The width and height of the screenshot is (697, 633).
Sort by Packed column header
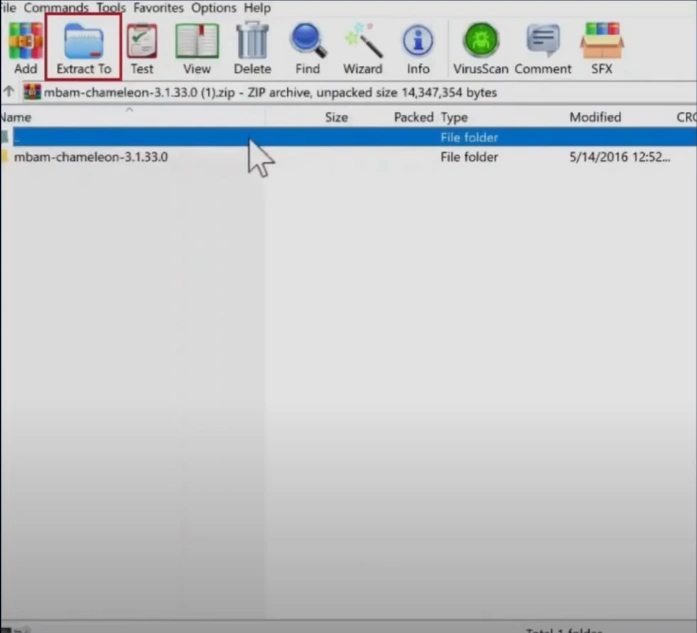pyautogui.click(x=413, y=117)
